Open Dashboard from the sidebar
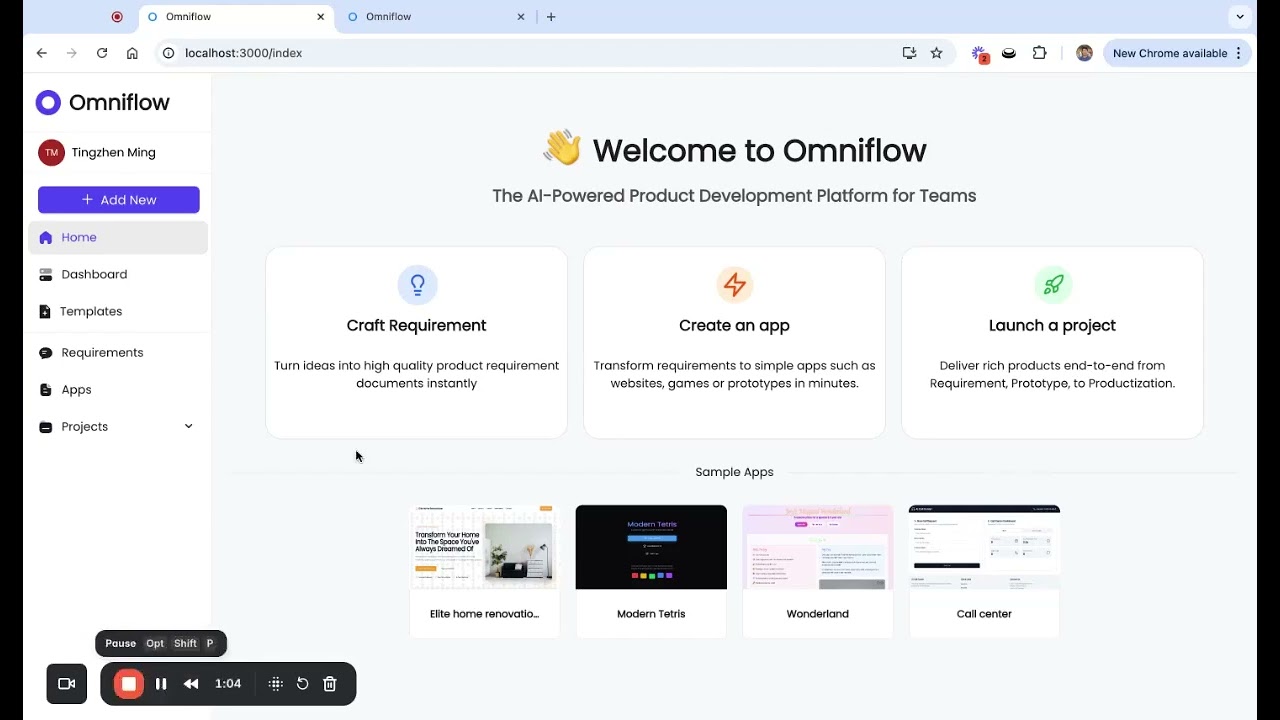This screenshot has width=1280, height=720. 118,274
